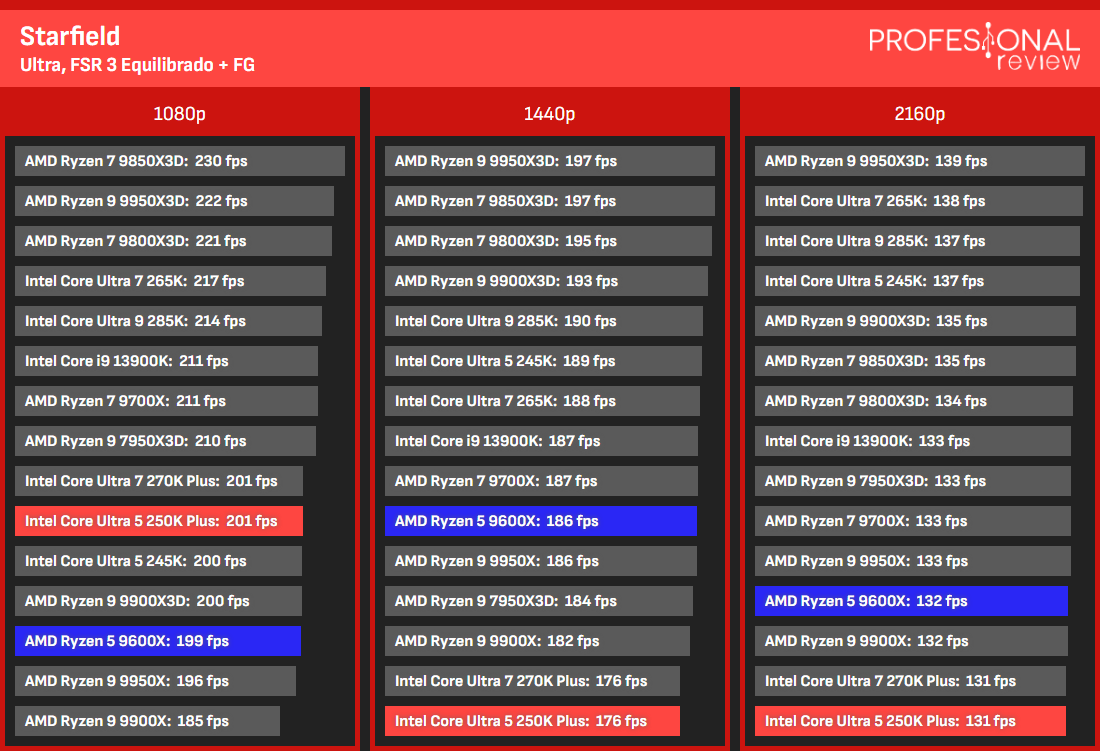1100x751 pixels.
Task: Select the AMD Ryzen 9 9900X3D 135 fps bar
Action: (x=915, y=320)
